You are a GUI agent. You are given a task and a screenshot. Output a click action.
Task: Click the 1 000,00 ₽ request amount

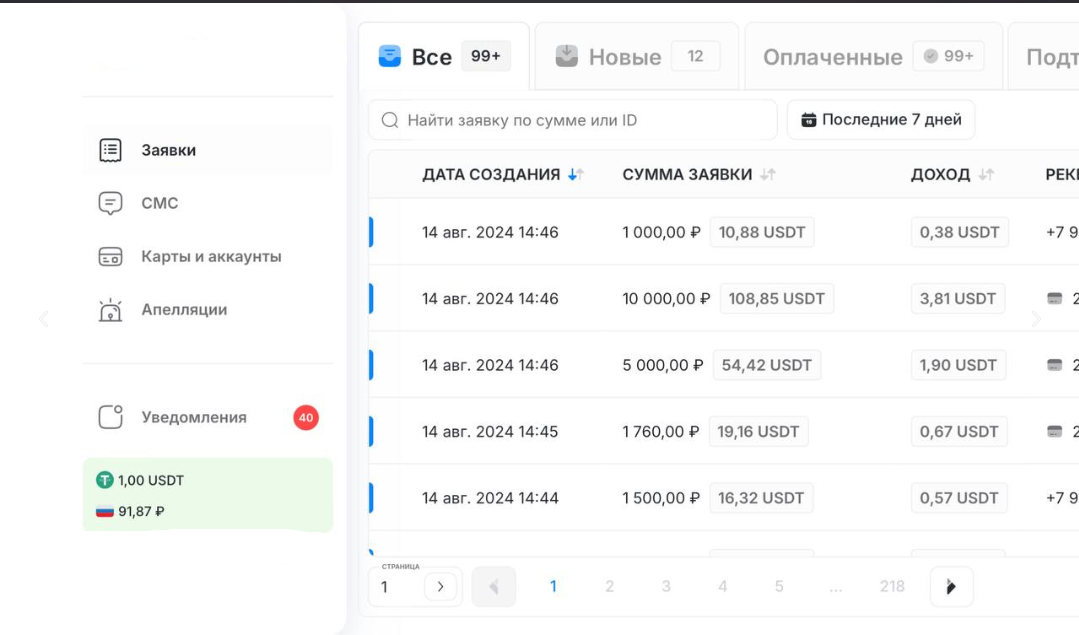[661, 233]
